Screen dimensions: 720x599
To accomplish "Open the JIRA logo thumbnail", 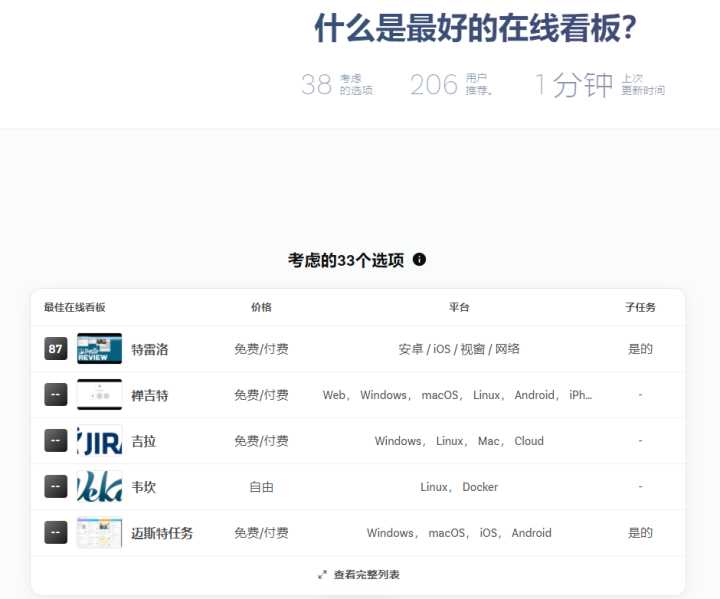I will [x=100, y=441].
